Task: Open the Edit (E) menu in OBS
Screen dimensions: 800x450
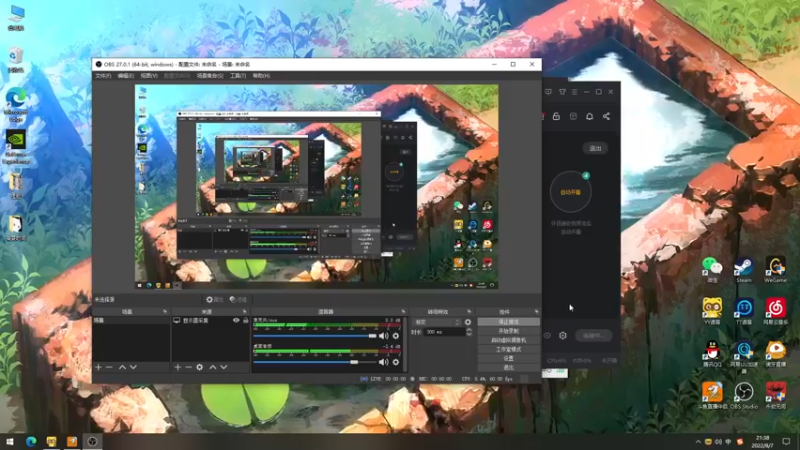Action: 126,76
